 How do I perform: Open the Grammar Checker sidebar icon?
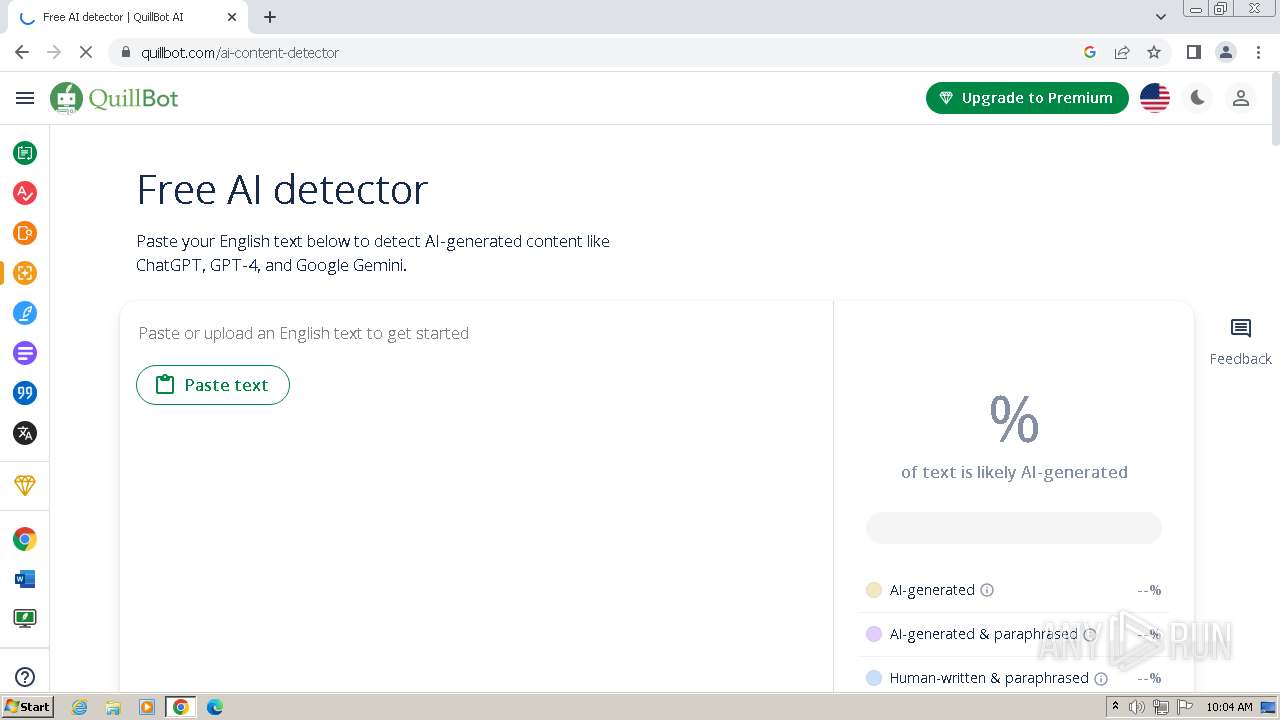[x=25, y=193]
